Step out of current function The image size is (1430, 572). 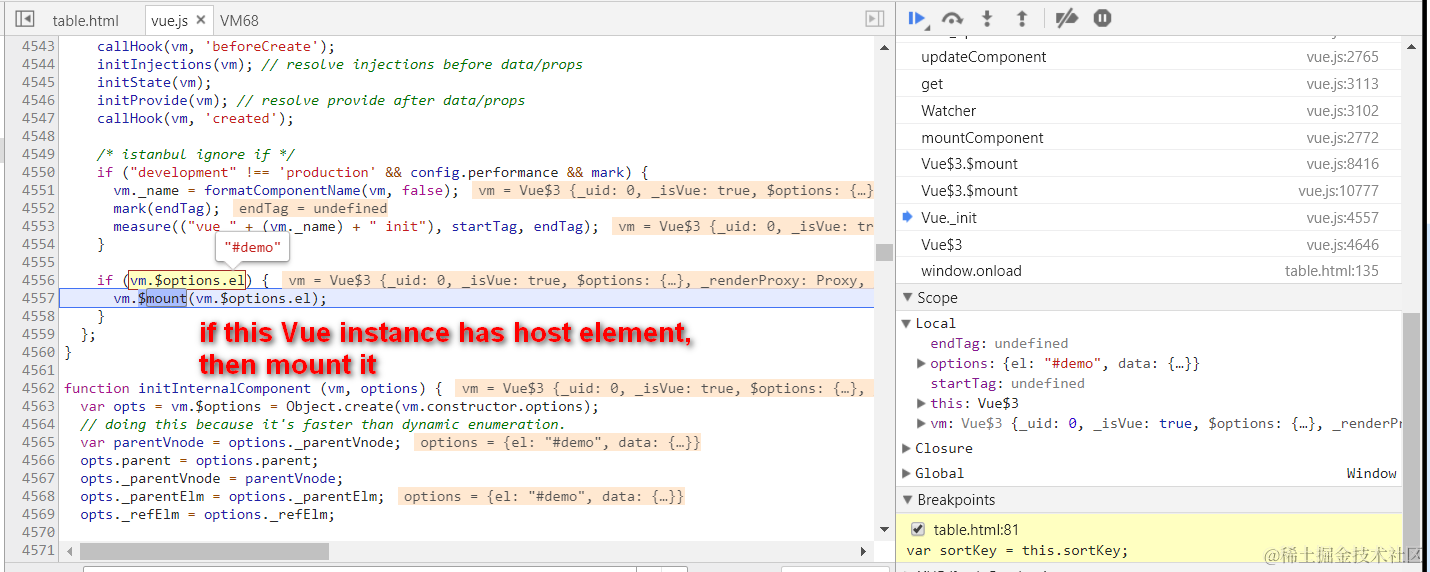(1021, 18)
